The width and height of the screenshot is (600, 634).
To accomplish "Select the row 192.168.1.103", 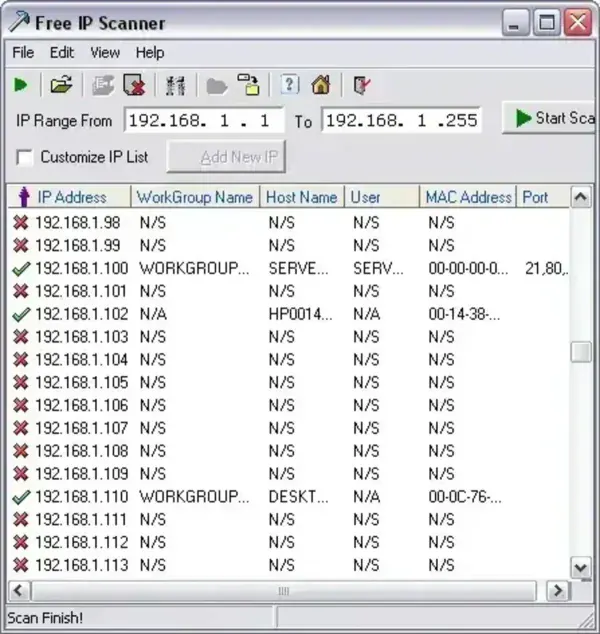I will tap(289, 337).
